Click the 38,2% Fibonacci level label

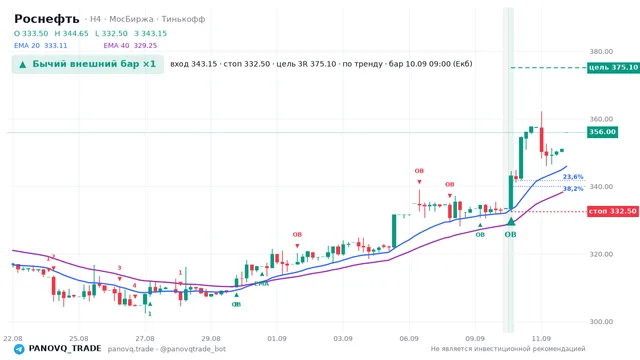pos(573,189)
